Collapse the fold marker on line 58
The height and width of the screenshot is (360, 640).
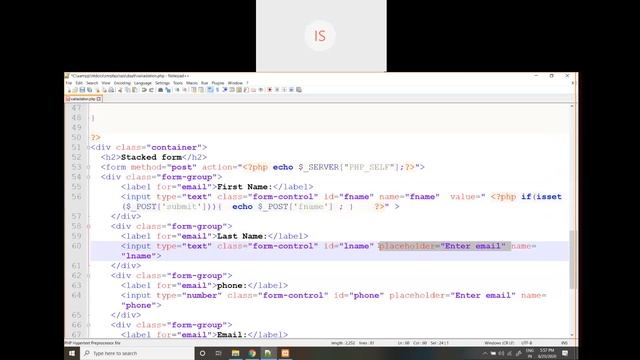[88, 226]
